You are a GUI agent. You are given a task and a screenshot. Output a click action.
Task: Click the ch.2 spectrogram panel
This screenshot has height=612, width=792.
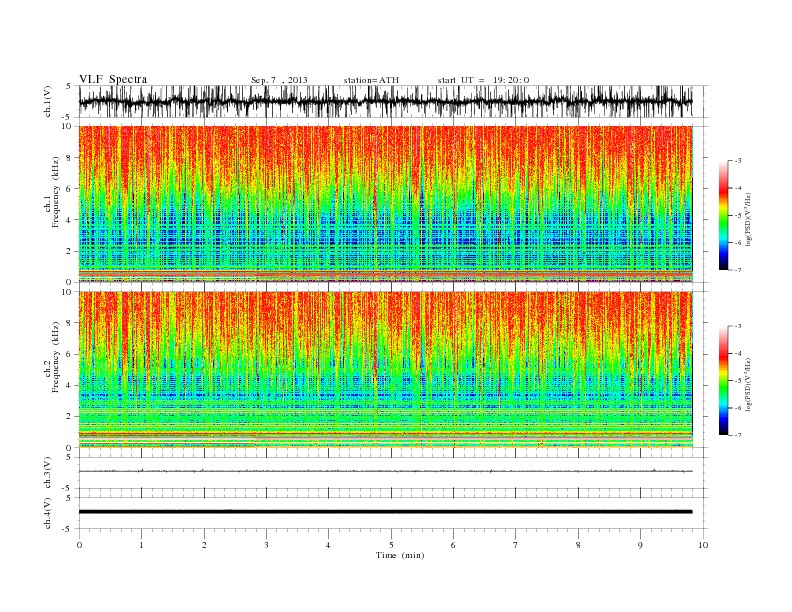[x=385, y=370]
